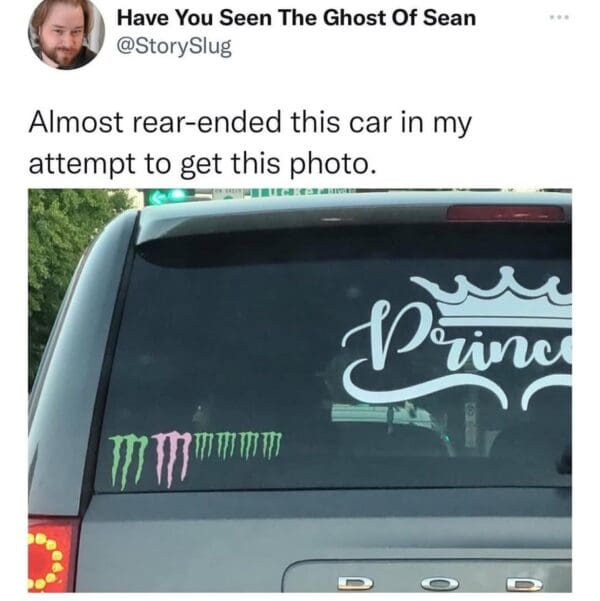Viewport: 600px width, 601px height.
Task: Click the large green Monster claw decal
Action: [x=128, y=461]
